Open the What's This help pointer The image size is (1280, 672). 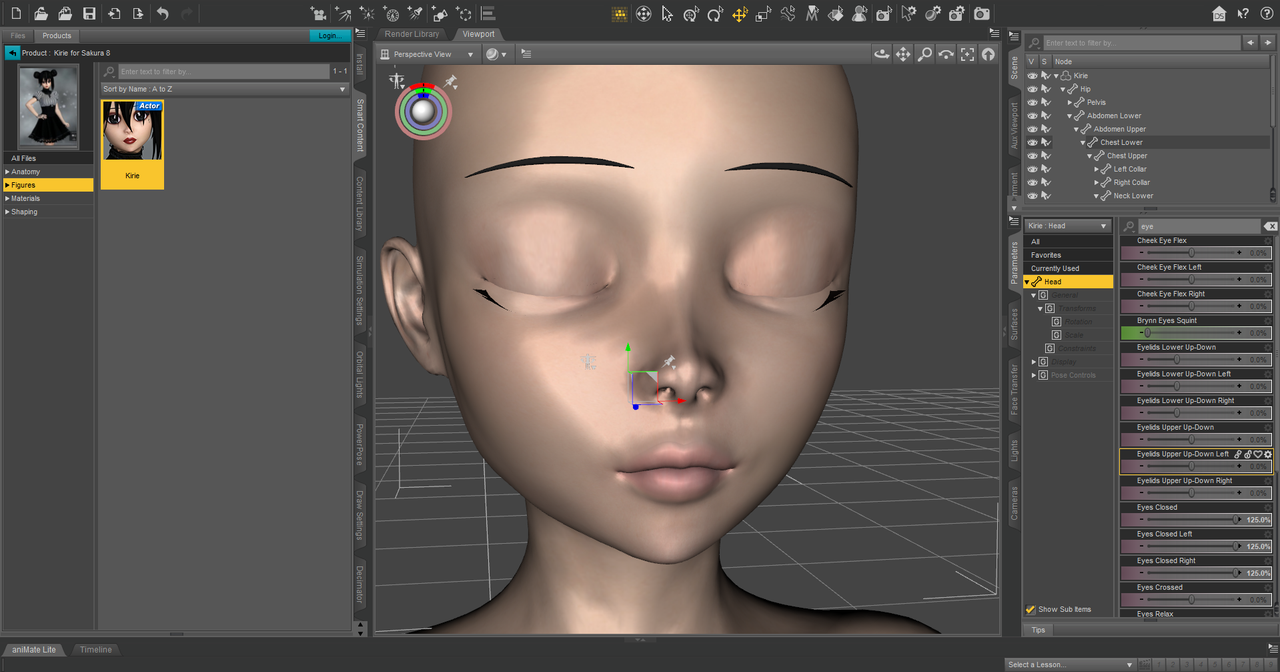[x=1243, y=14]
